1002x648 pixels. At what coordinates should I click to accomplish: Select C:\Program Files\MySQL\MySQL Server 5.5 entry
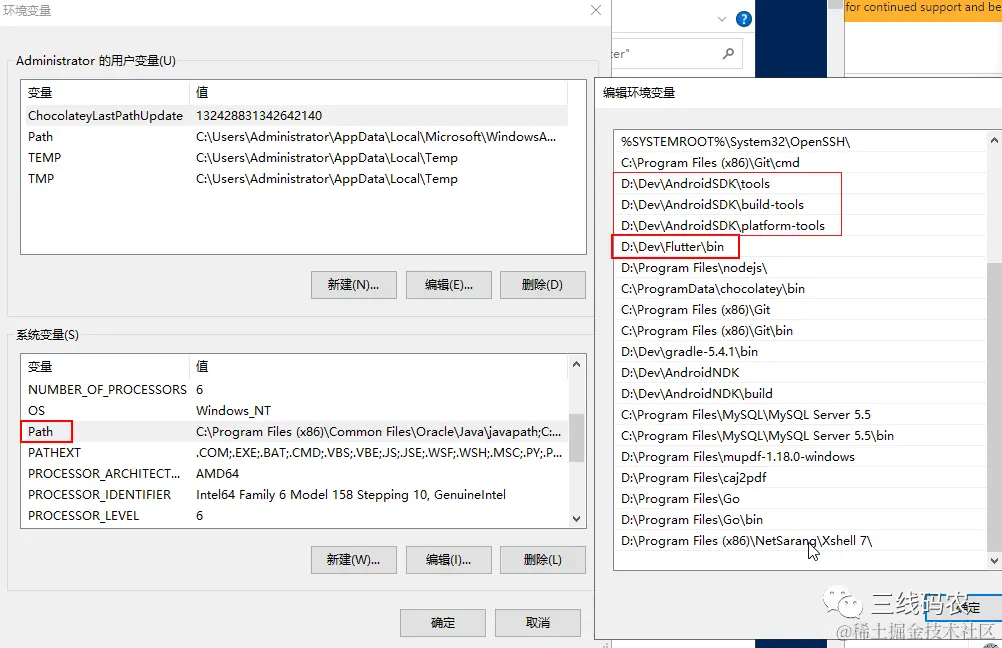click(800, 415)
